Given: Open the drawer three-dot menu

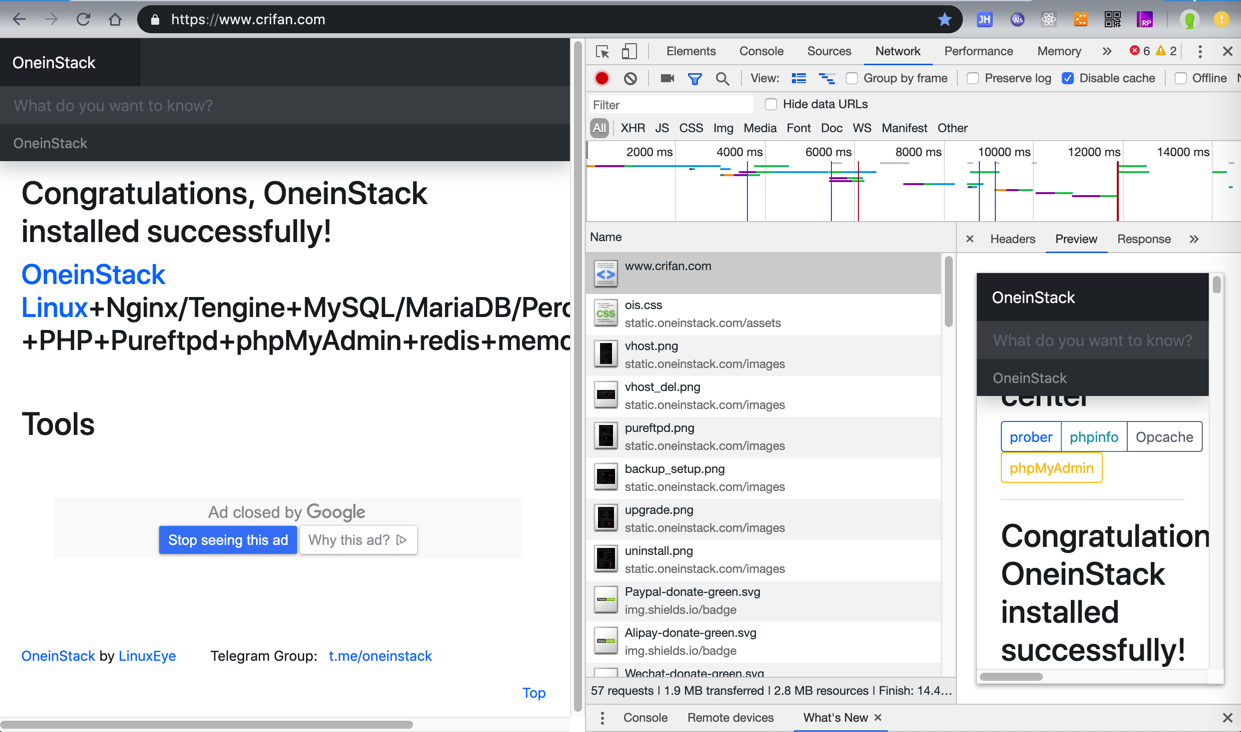Looking at the screenshot, I should 602,718.
